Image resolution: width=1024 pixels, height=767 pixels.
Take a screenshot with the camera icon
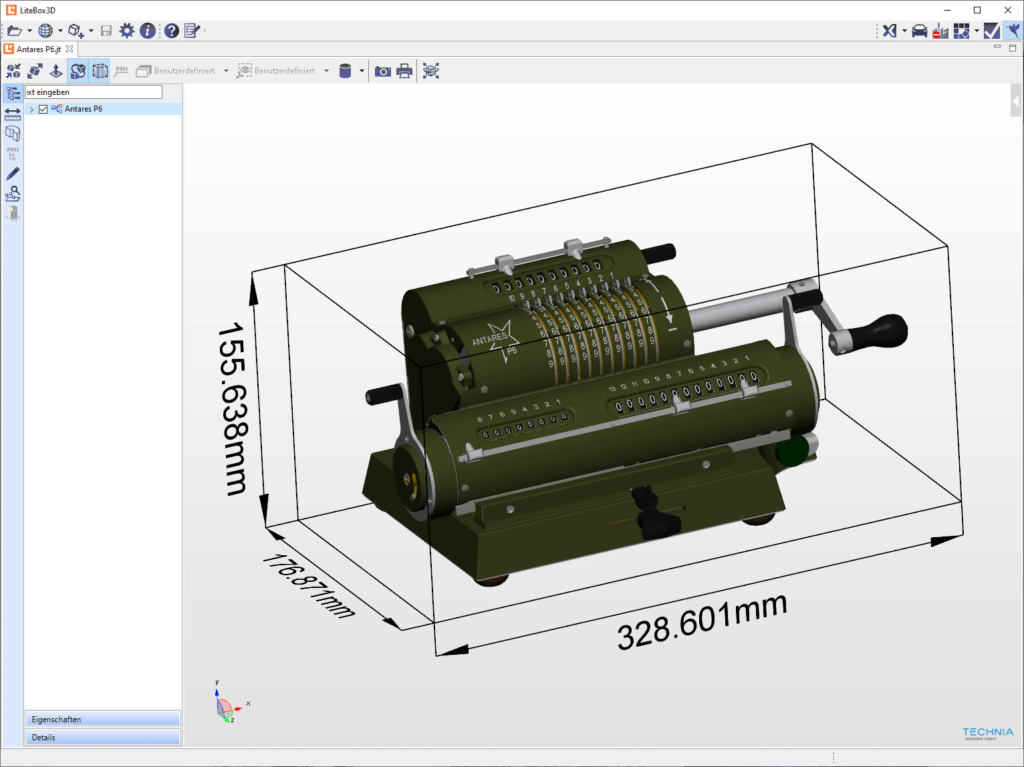383,71
